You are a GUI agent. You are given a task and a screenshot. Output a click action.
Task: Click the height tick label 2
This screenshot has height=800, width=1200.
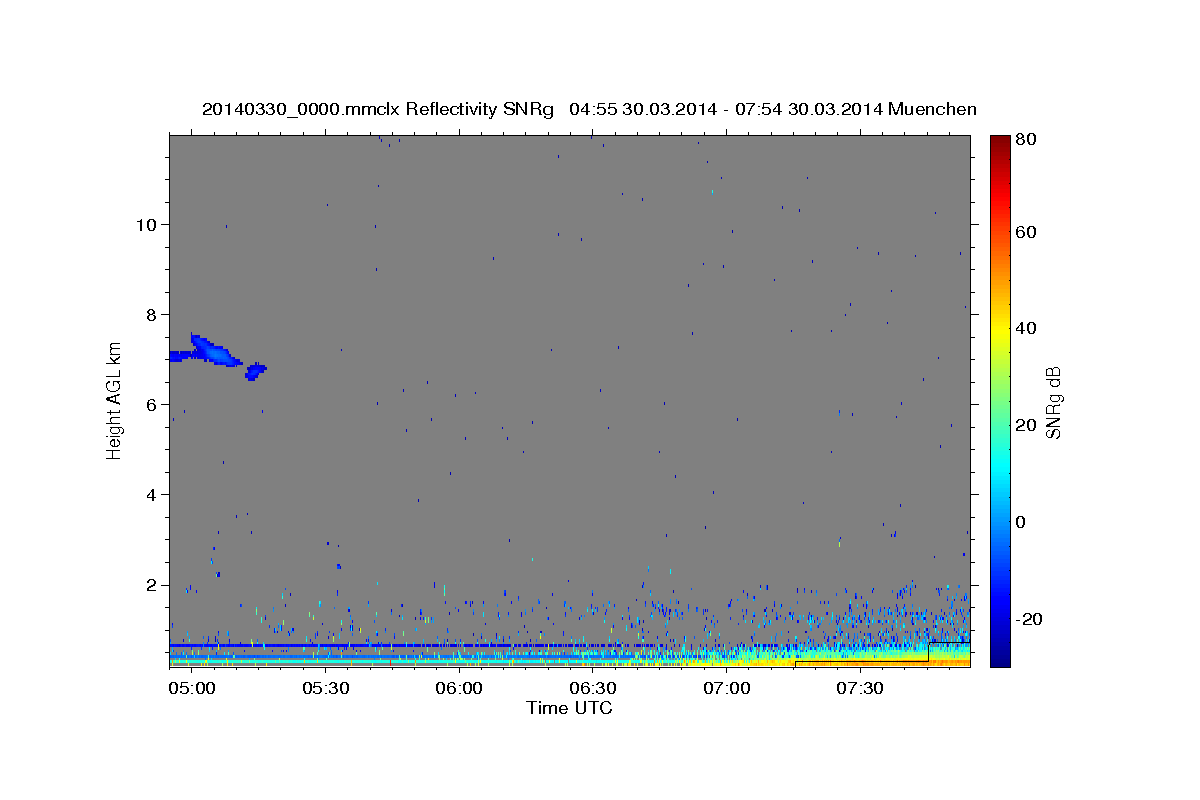point(150,584)
